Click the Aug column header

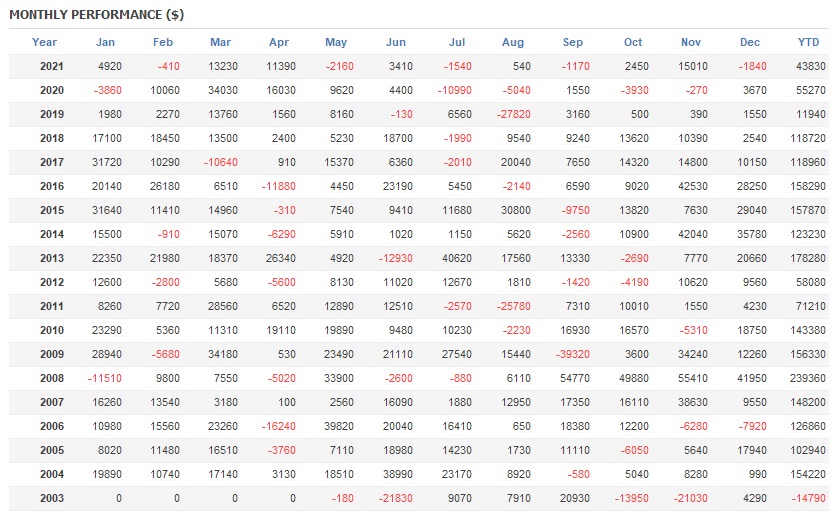pyautogui.click(x=513, y=42)
